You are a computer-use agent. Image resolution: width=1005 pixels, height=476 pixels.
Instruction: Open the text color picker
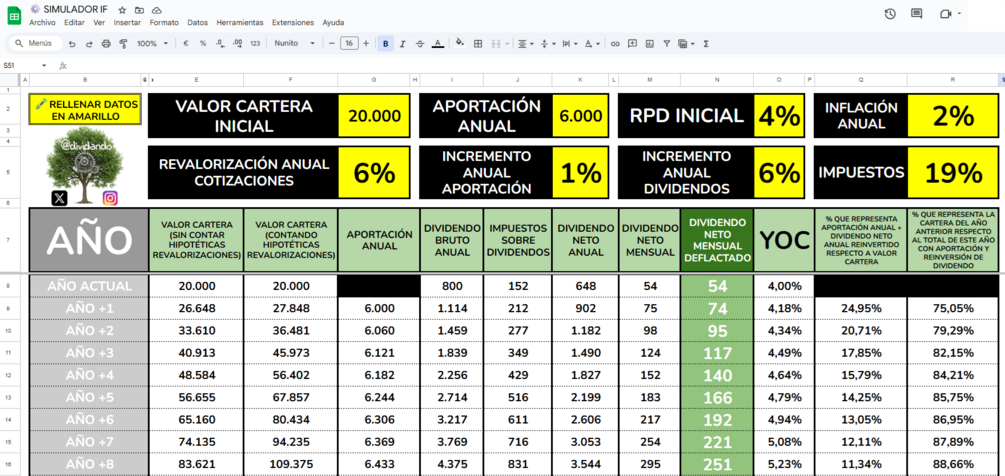coord(438,44)
